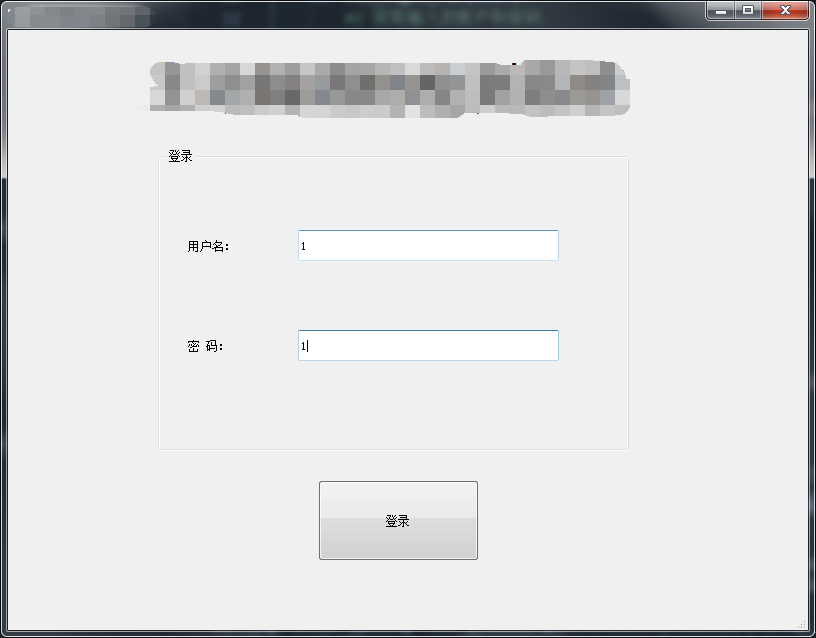Focus the 密码 text input field

coord(428,345)
